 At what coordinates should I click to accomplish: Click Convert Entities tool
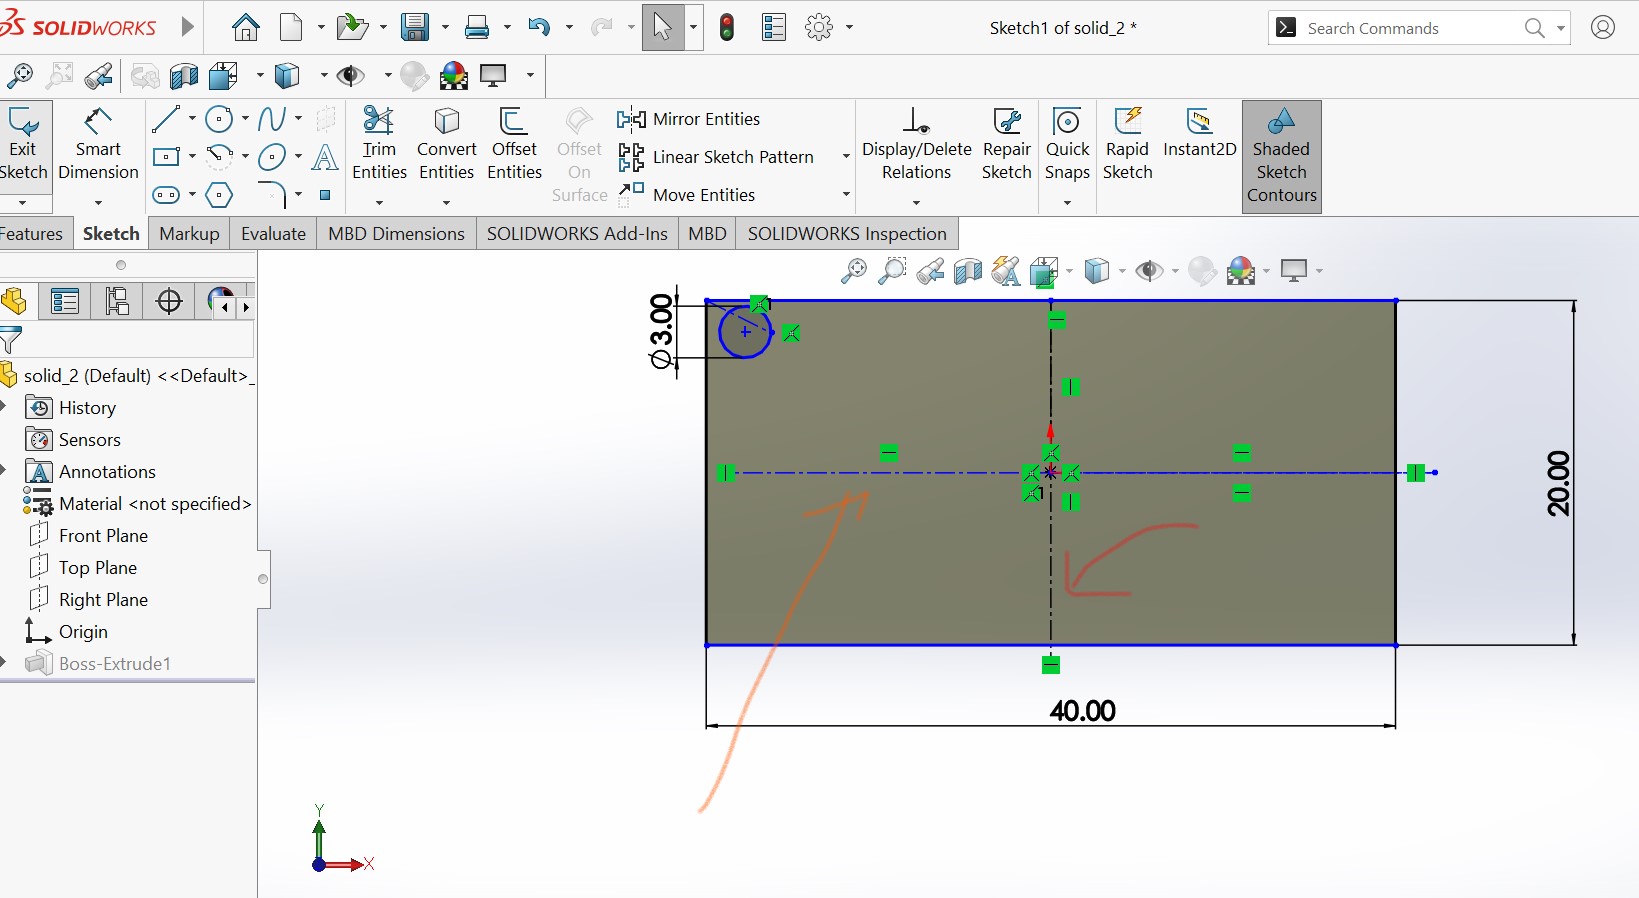pos(446,144)
